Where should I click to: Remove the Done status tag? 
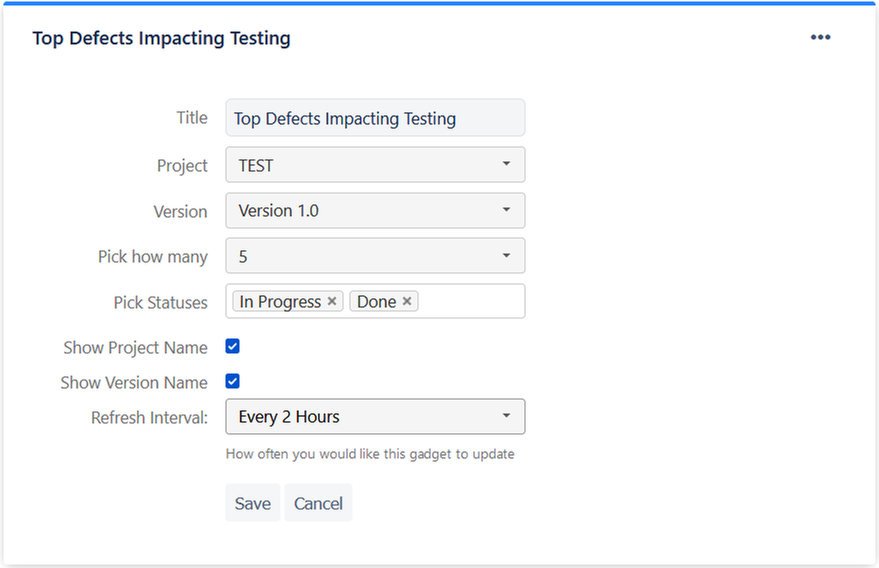407,301
